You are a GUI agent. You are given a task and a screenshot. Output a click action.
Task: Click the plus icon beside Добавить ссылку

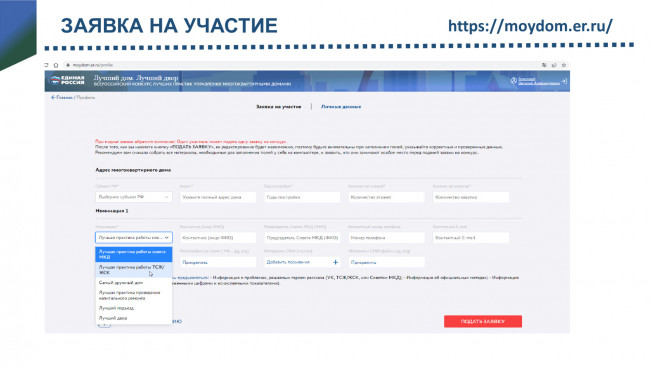point(335,262)
